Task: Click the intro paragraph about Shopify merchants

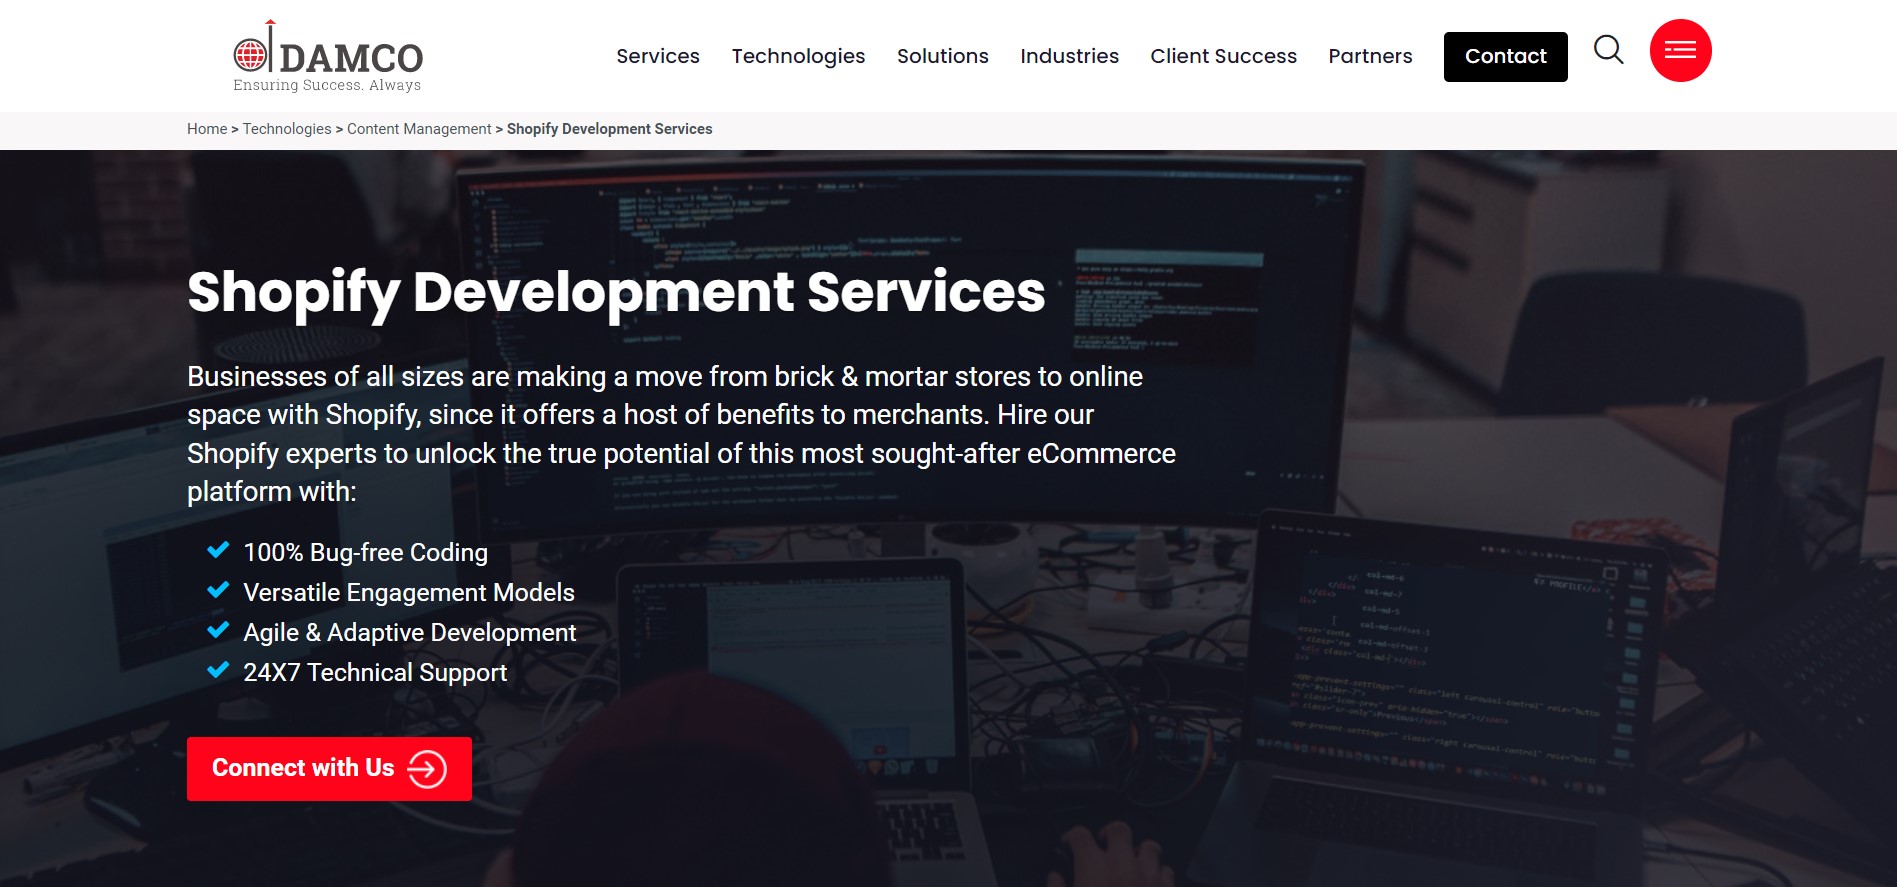Action: tap(681, 434)
